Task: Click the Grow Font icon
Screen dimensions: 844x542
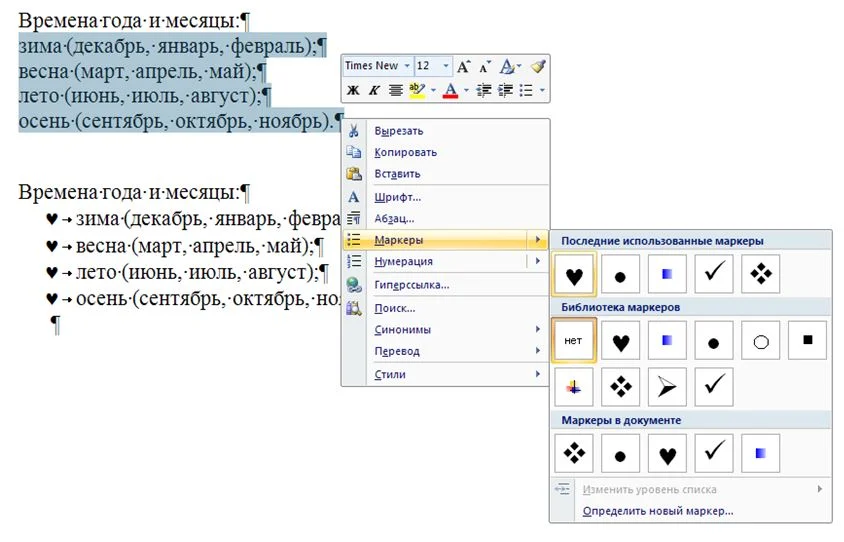Action: point(463,66)
